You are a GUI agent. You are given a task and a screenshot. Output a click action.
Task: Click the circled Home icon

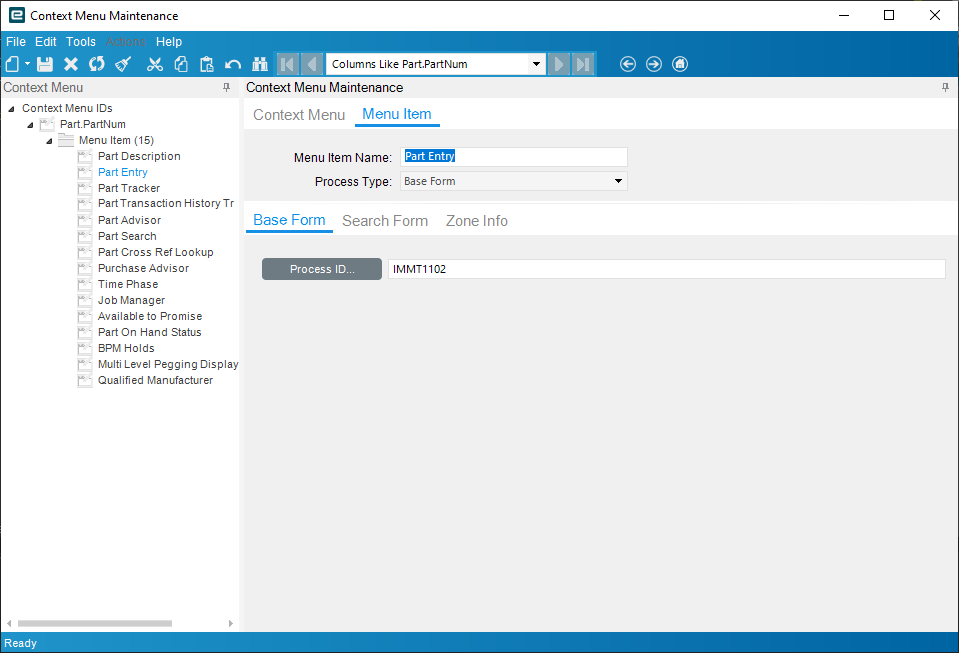pyautogui.click(x=680, y=64)
